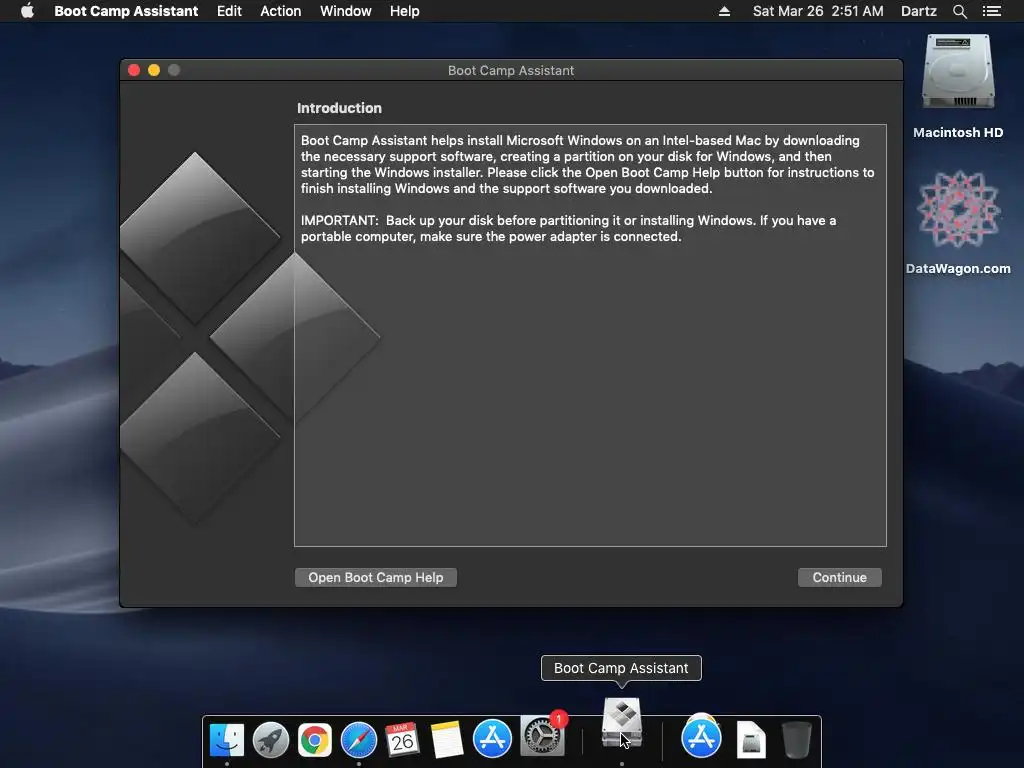Open Spotlight search magnifier icon
Image resolution: width=1024 pixels, height=768 pixels.
click(959, 11)
